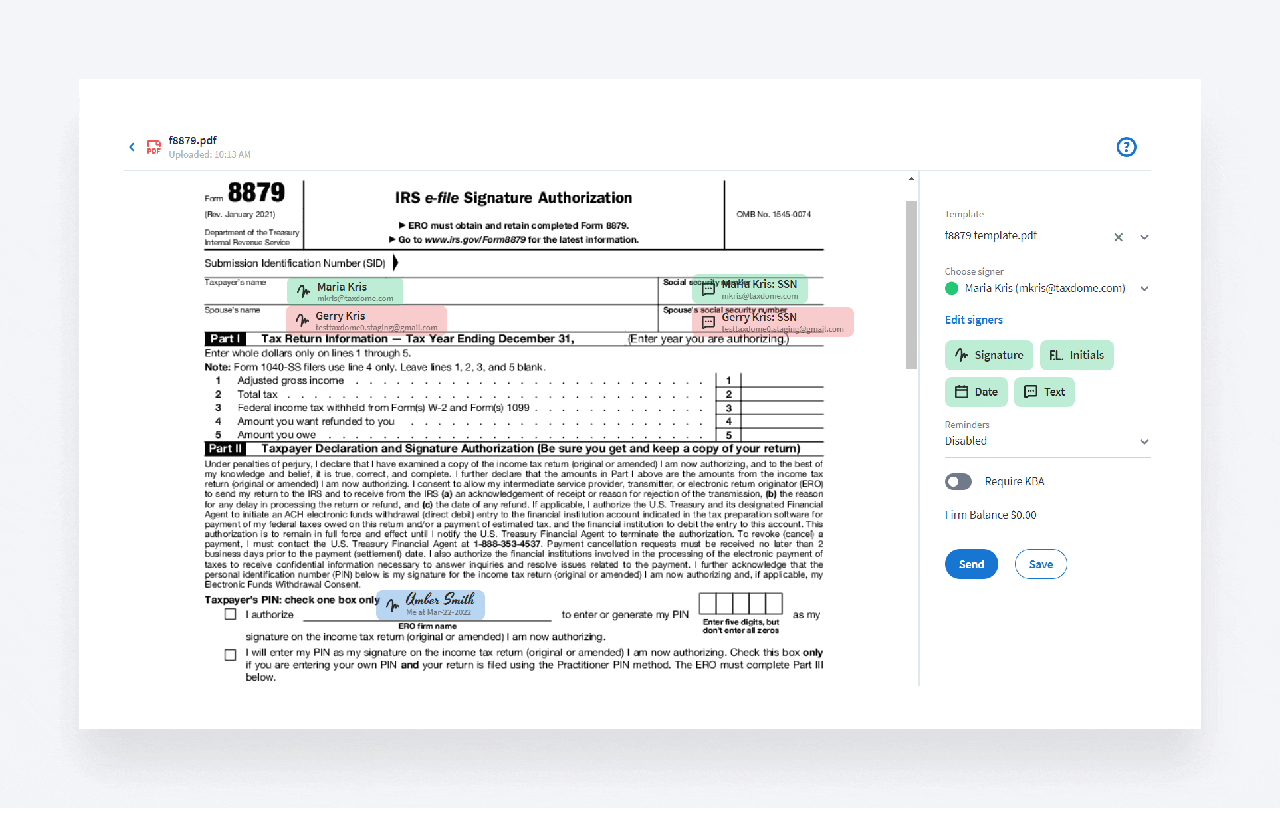1280x818 pixels.
Task: Toggle the Require KBA switch
Action: click(x=958, y=482)
